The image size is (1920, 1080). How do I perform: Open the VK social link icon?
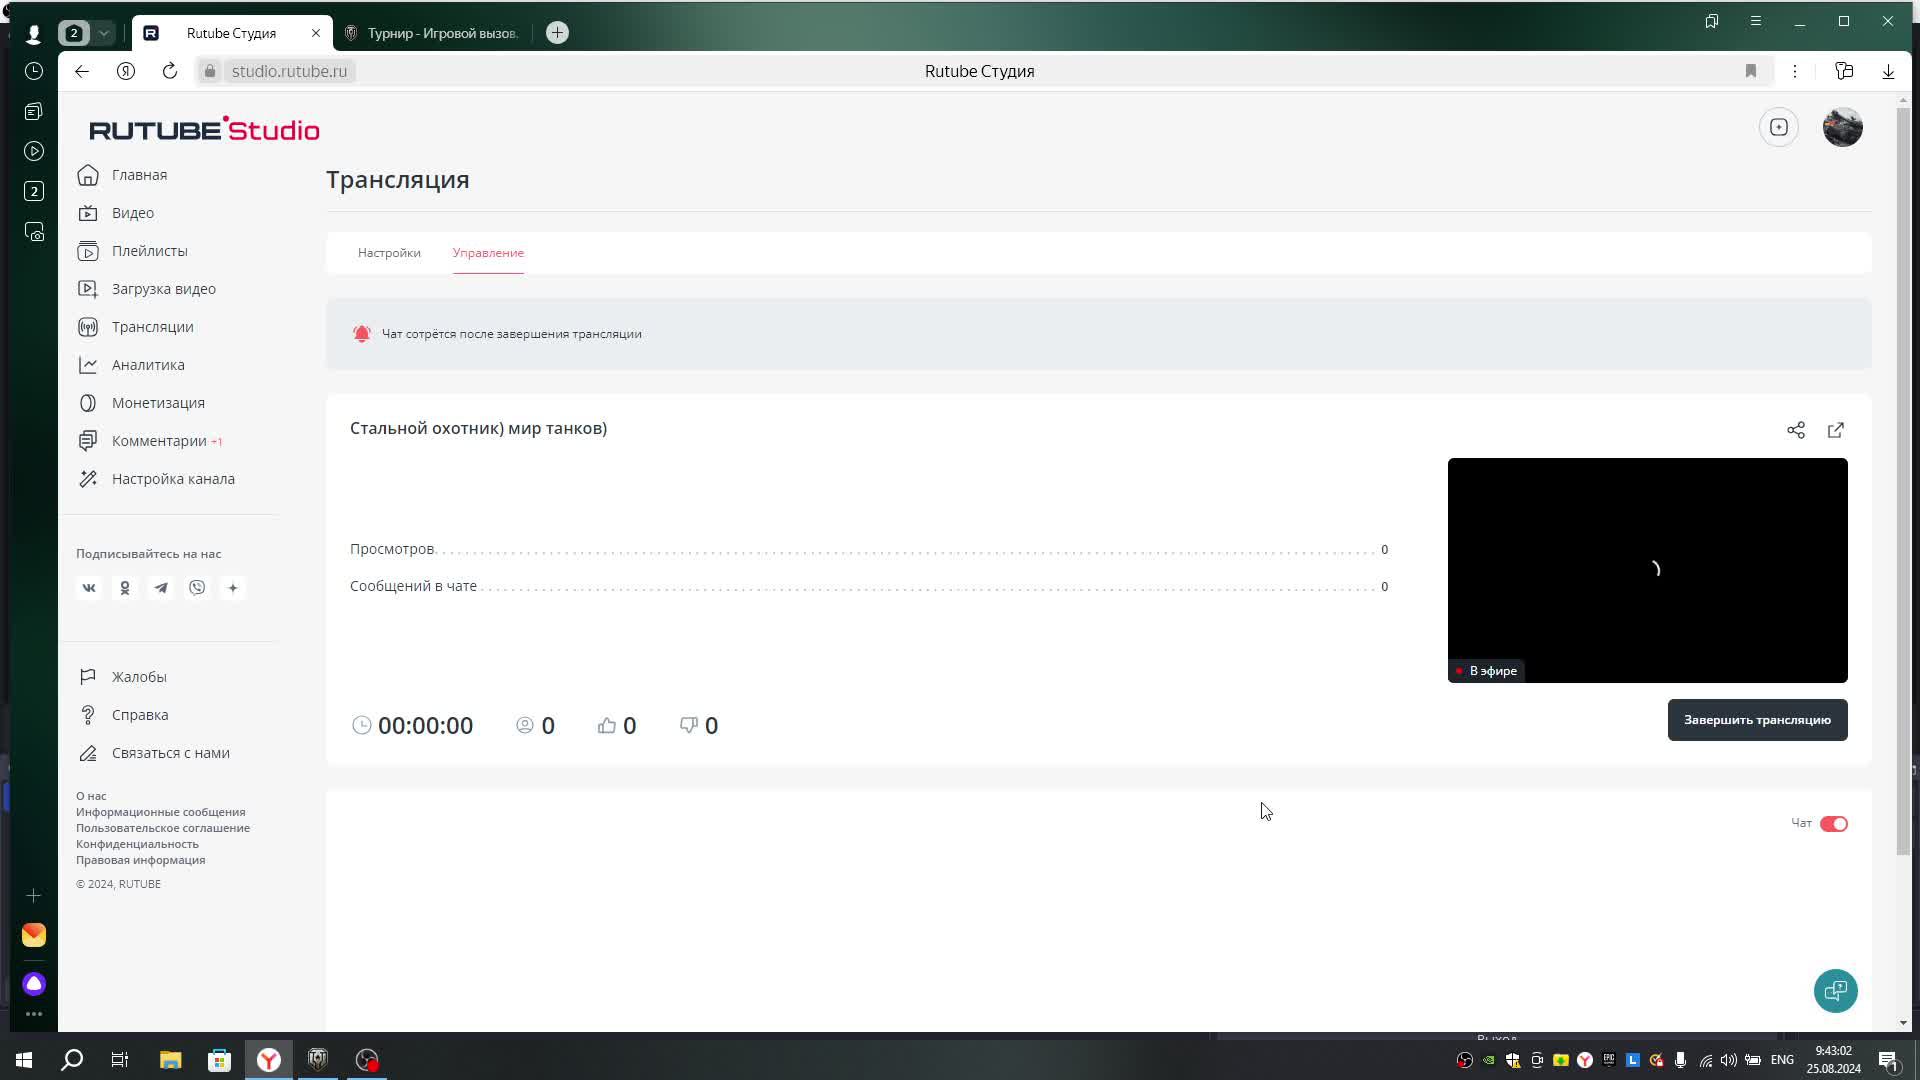(89, 588)
